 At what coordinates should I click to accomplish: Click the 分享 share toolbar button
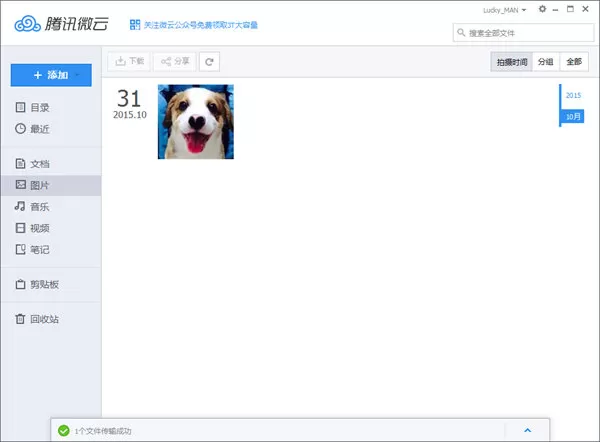[x=174, y=62]
